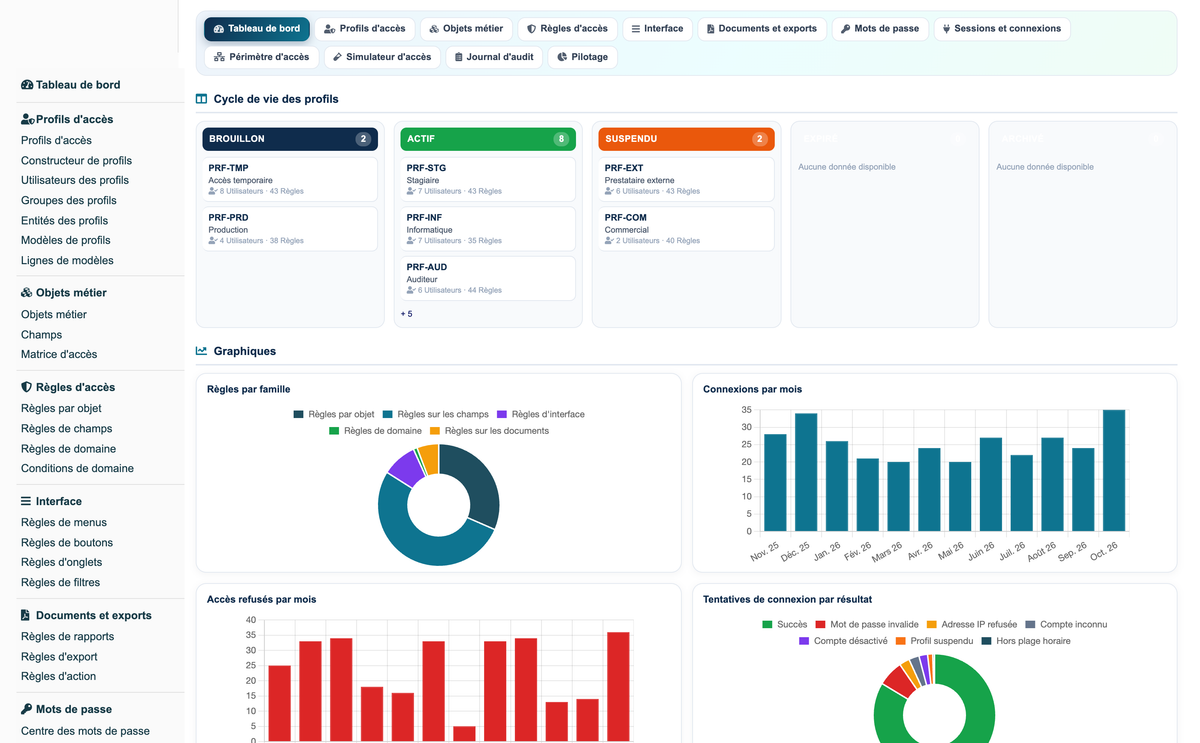Open the Pilotage tab
Screen dimensions: 1200x743
click(582, 57)
